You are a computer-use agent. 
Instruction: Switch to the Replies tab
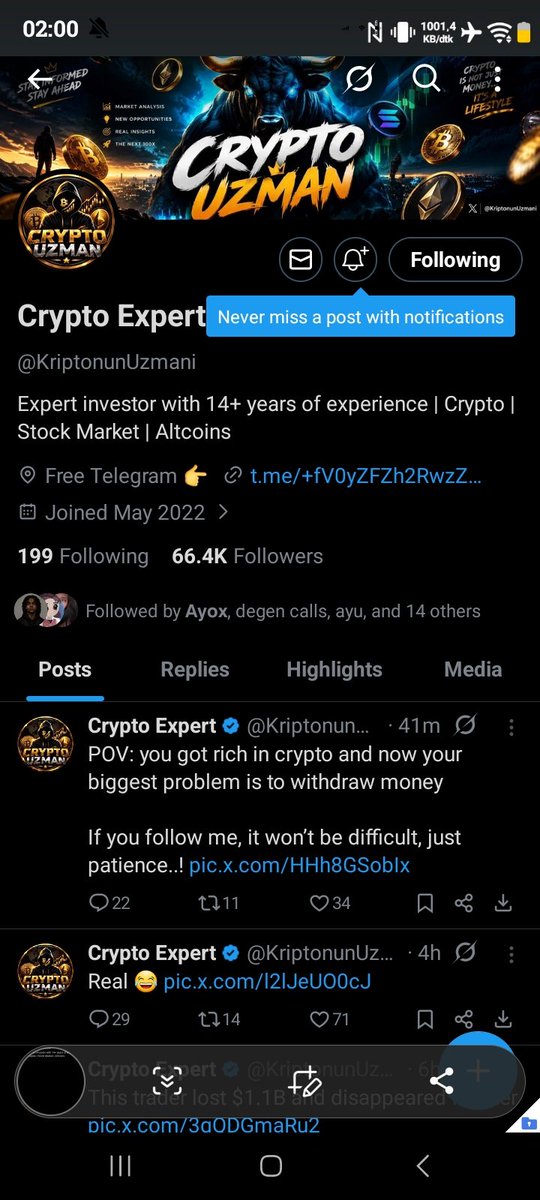[195, 669]
